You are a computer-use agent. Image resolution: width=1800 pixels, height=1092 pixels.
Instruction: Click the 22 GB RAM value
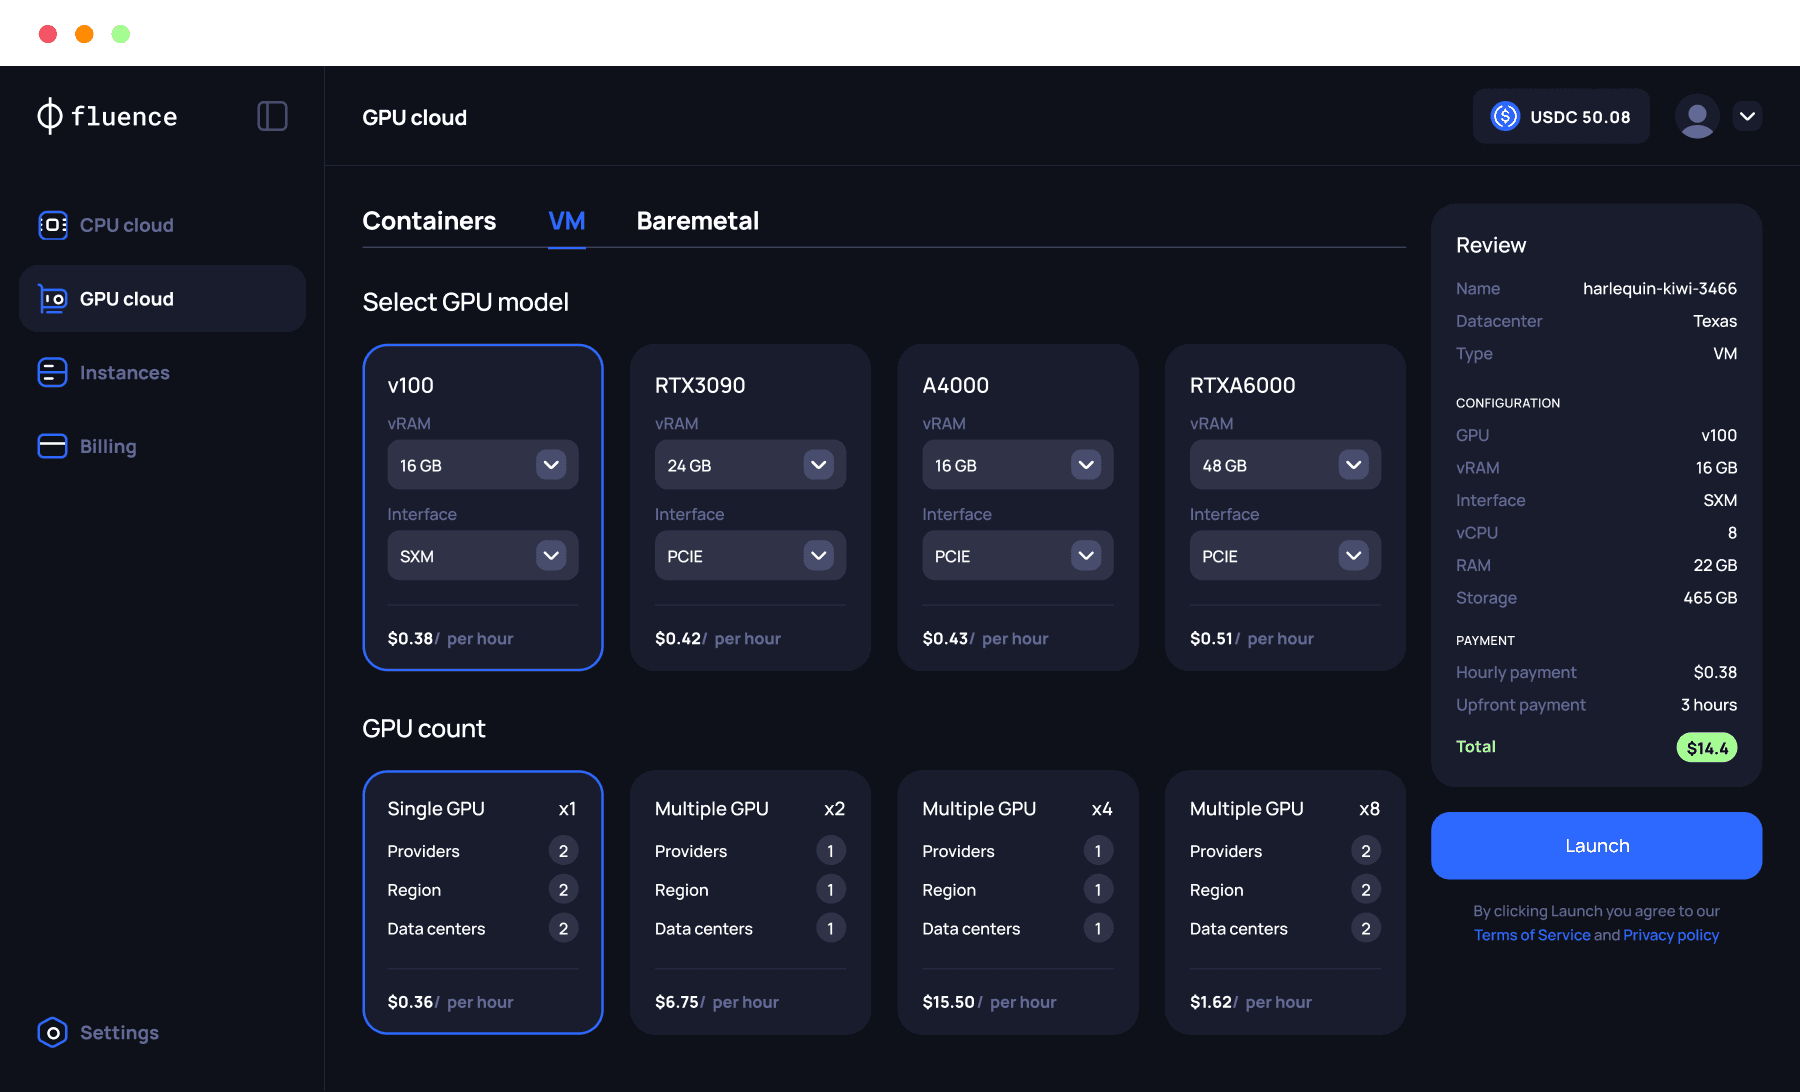[1715, 565]
